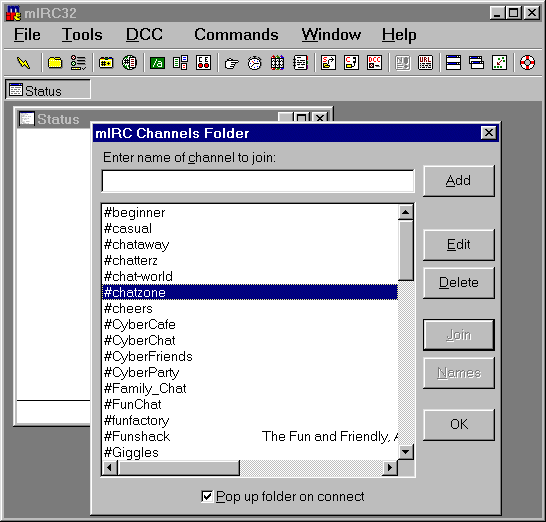
Task: Select #chatterz in the channel list
Action: 250,260
